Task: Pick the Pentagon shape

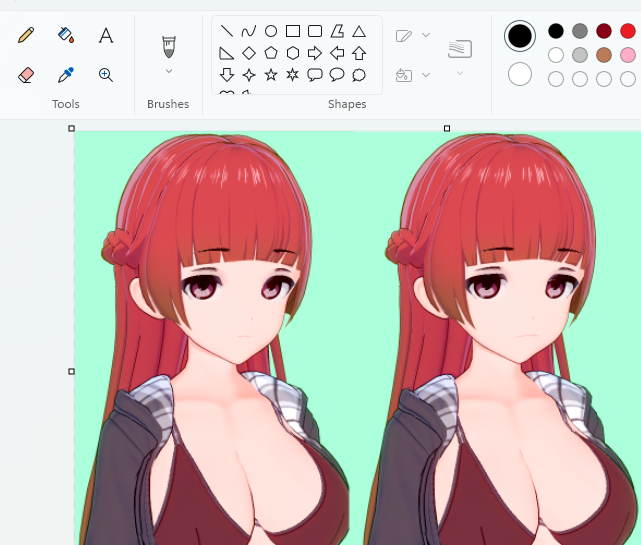Action: click(x=271, y=53)
